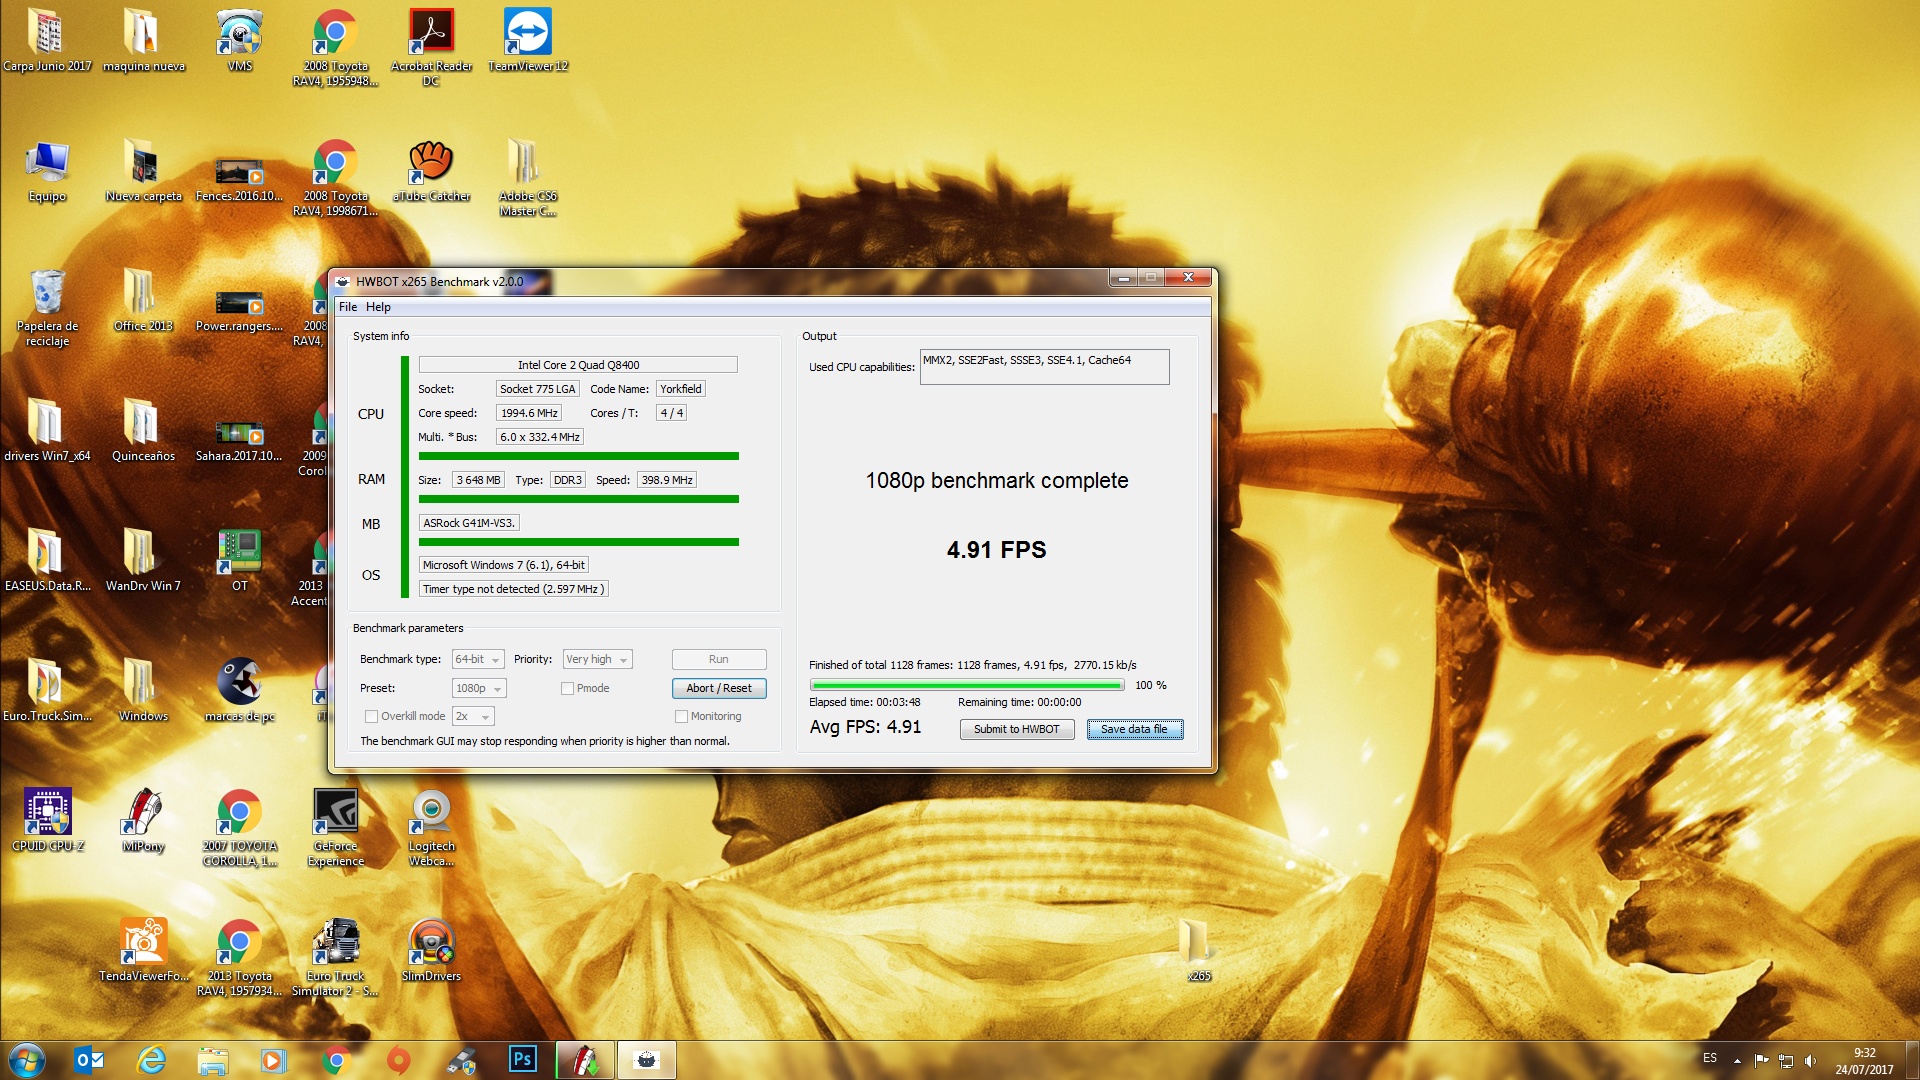Launch CPUID CPU-Z shortcut
The width and height of the screenshot is (1920, 1080).
click(x=47, y=821)
